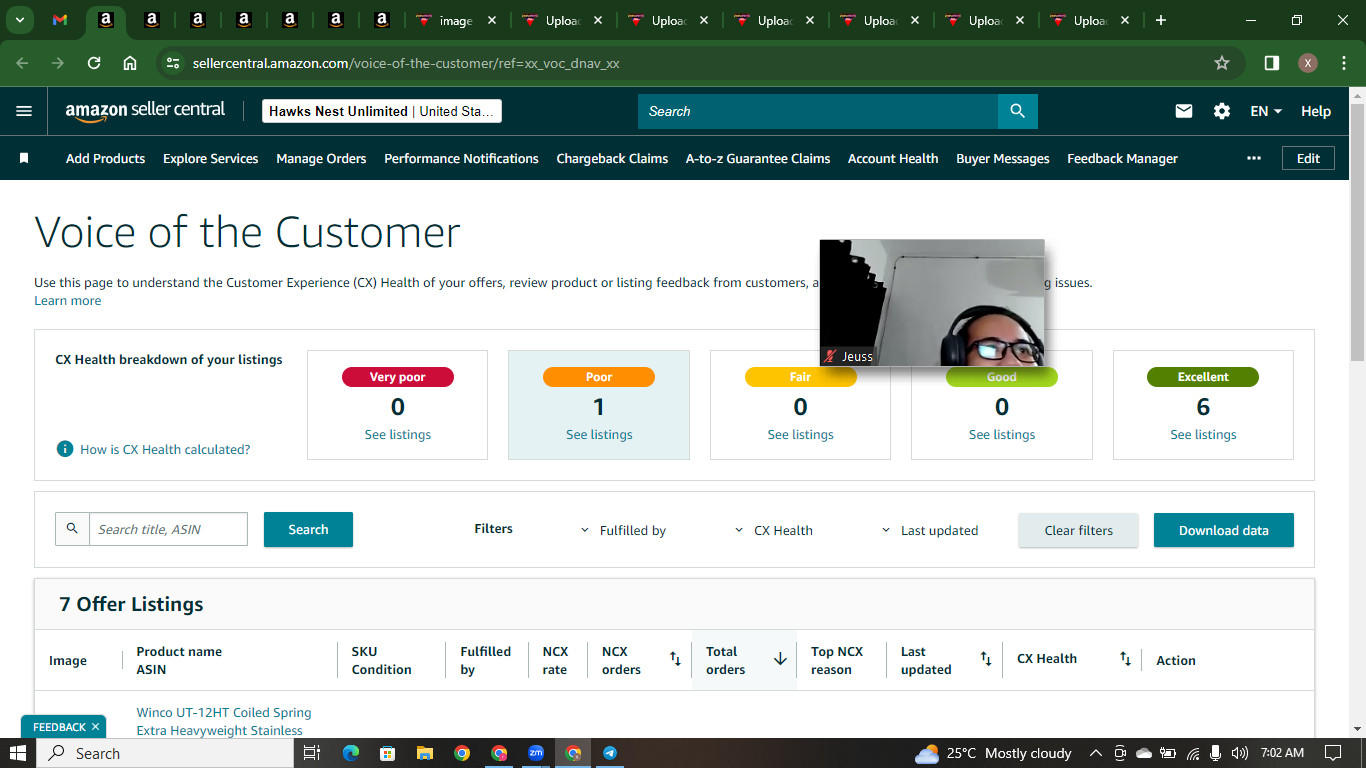Open Help in the header
The width and height of the screenshot is (1366, 768).
coord(1316,111)
